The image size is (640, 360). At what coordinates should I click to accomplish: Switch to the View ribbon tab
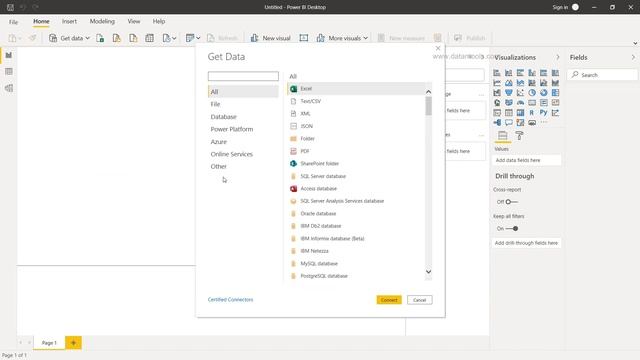134,21
